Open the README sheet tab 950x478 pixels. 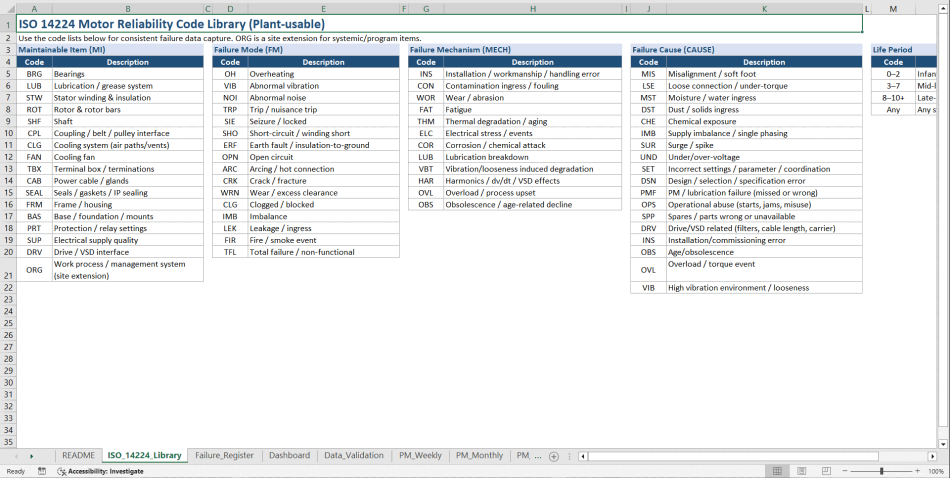coord(78,456)
